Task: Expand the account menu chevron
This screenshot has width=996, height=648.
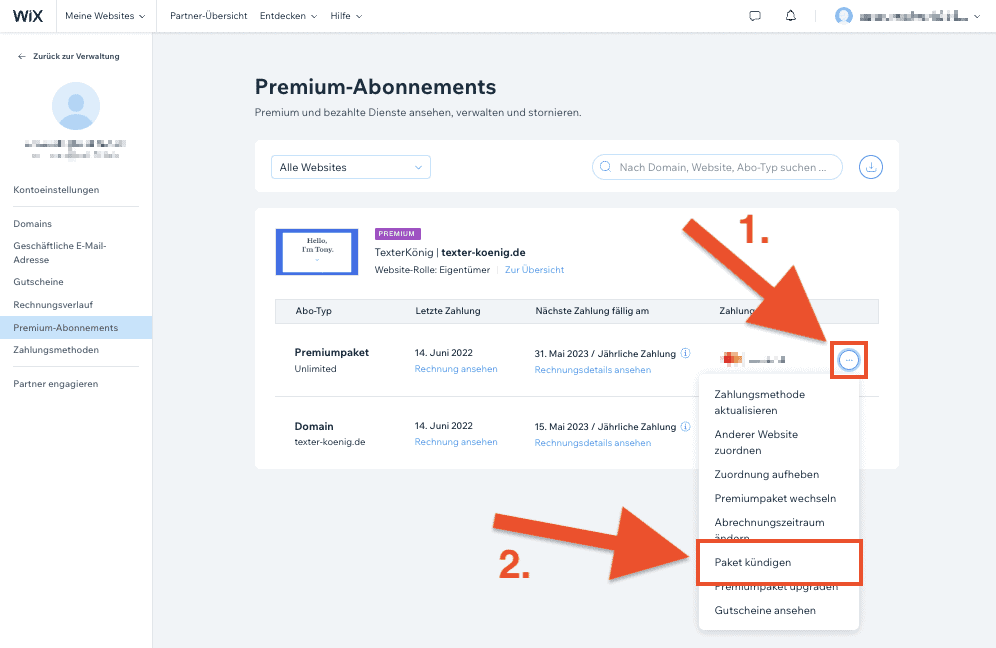Action: coord(977,17)
